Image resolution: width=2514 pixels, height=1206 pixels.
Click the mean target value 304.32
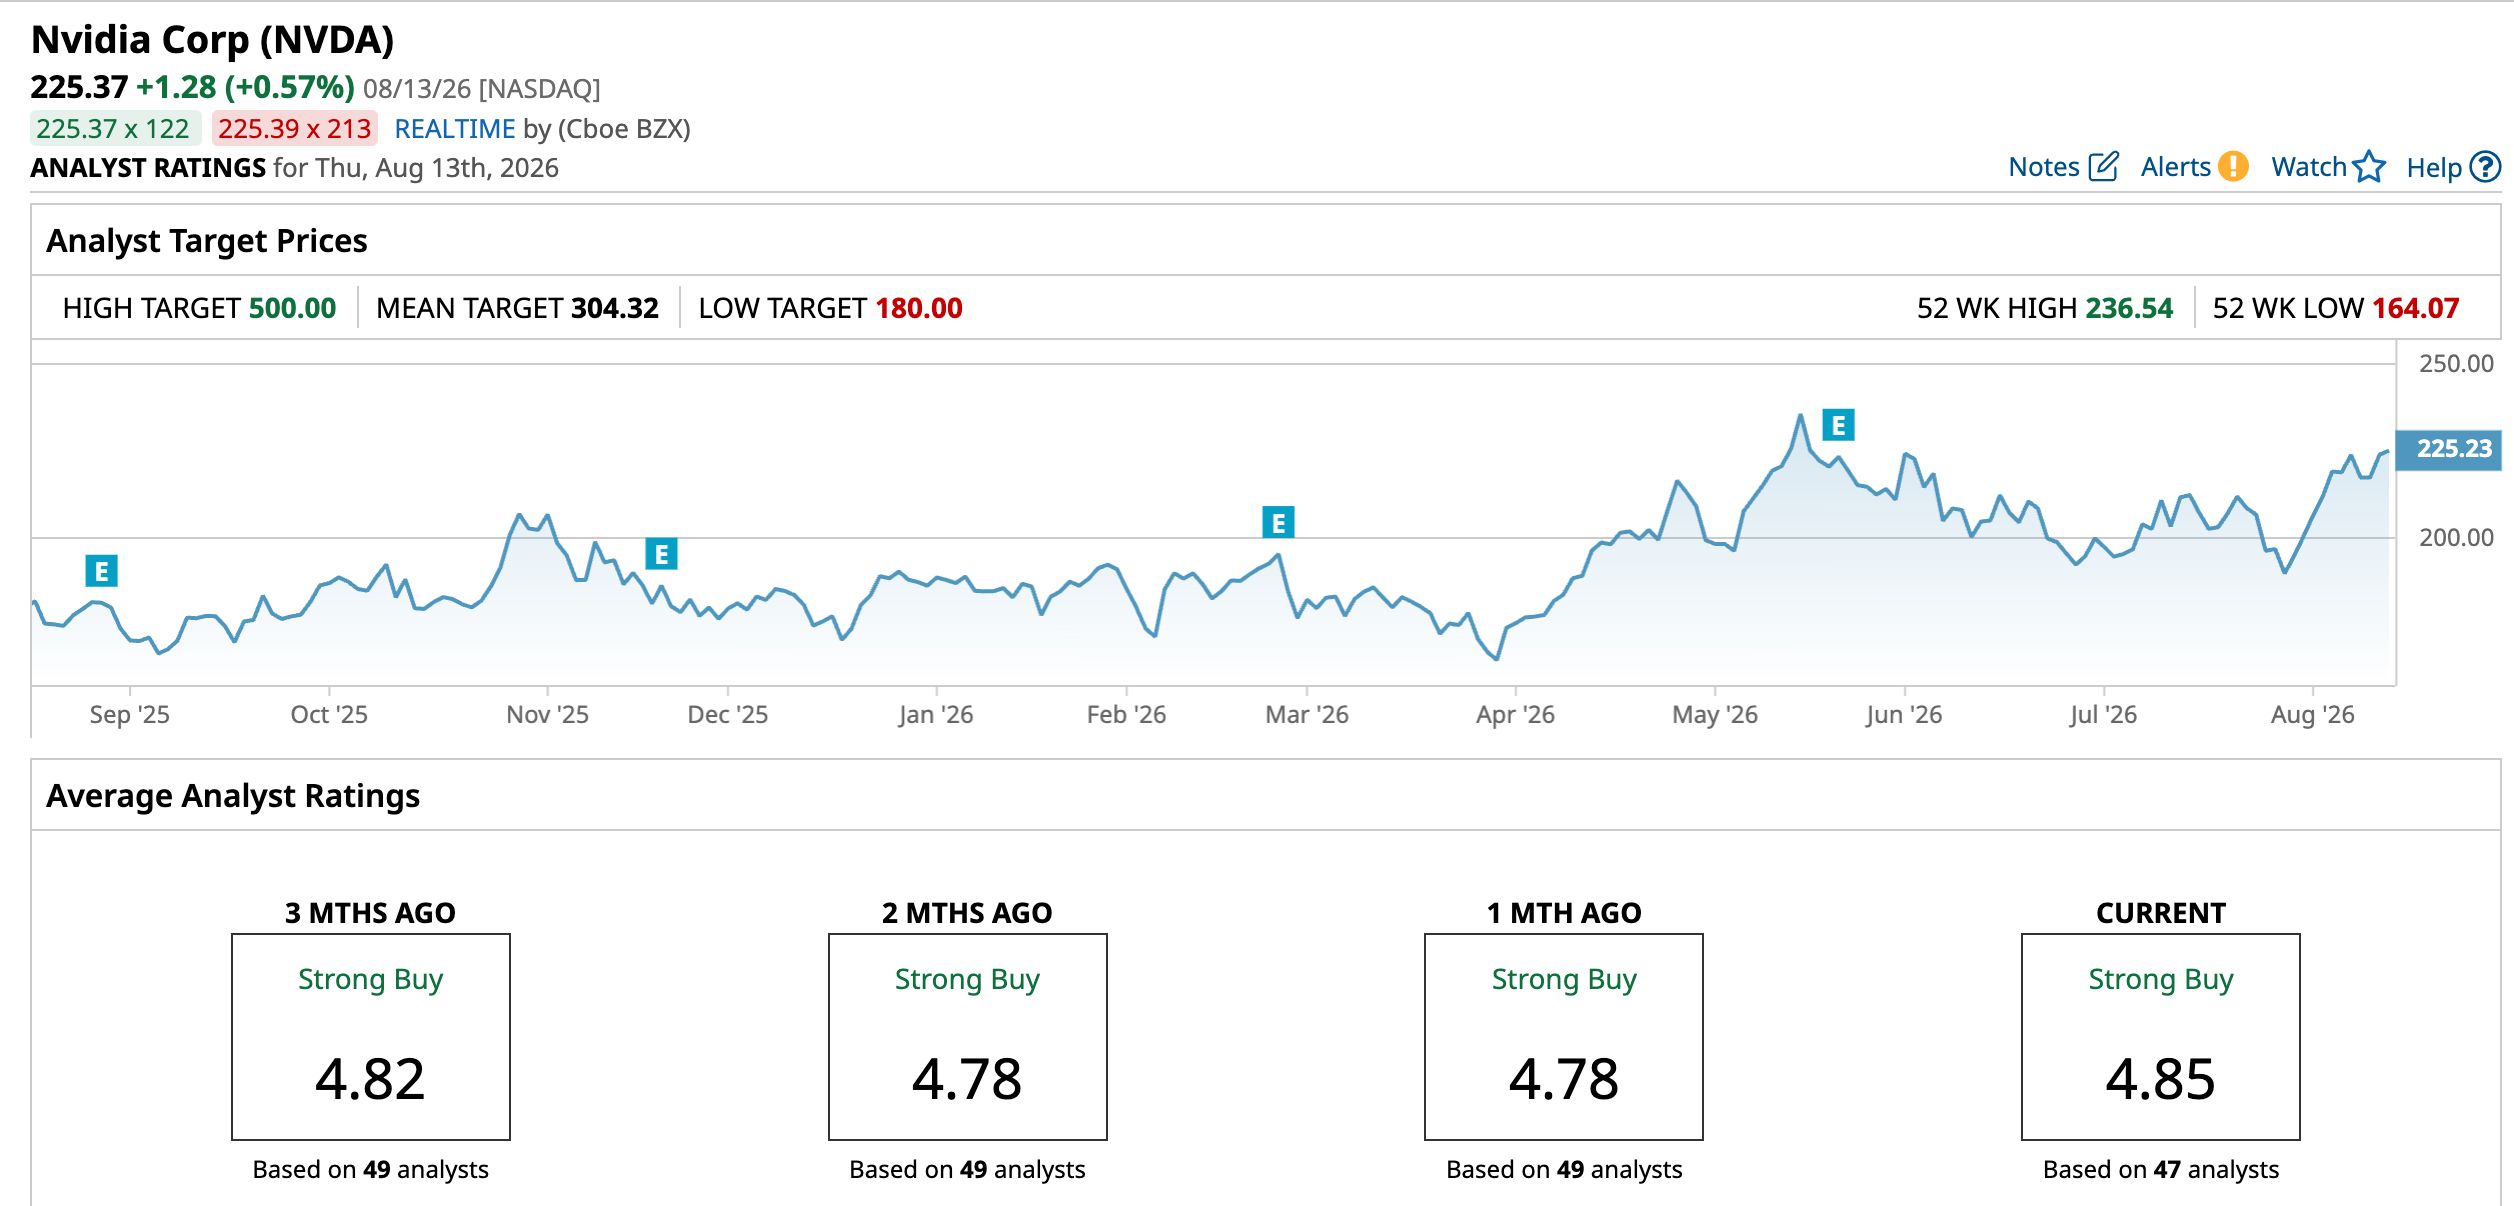pyautogui.click(x=615, y=308)
